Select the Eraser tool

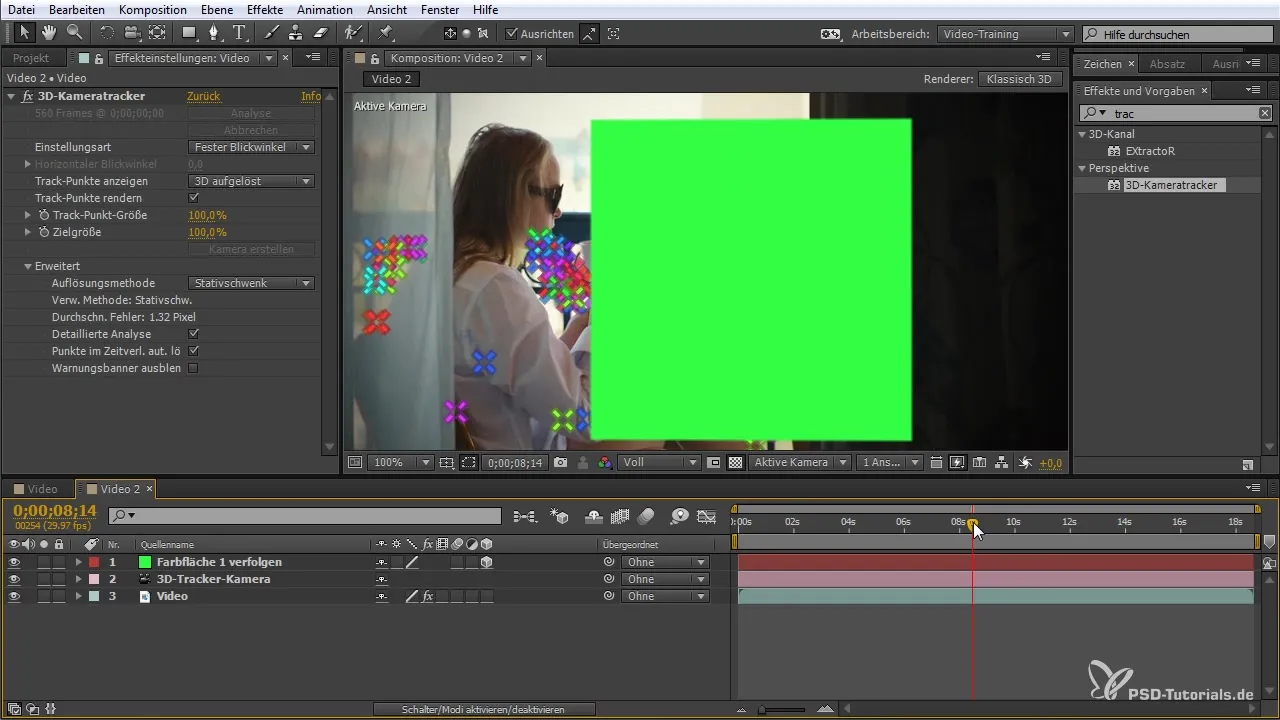[321, 33]
